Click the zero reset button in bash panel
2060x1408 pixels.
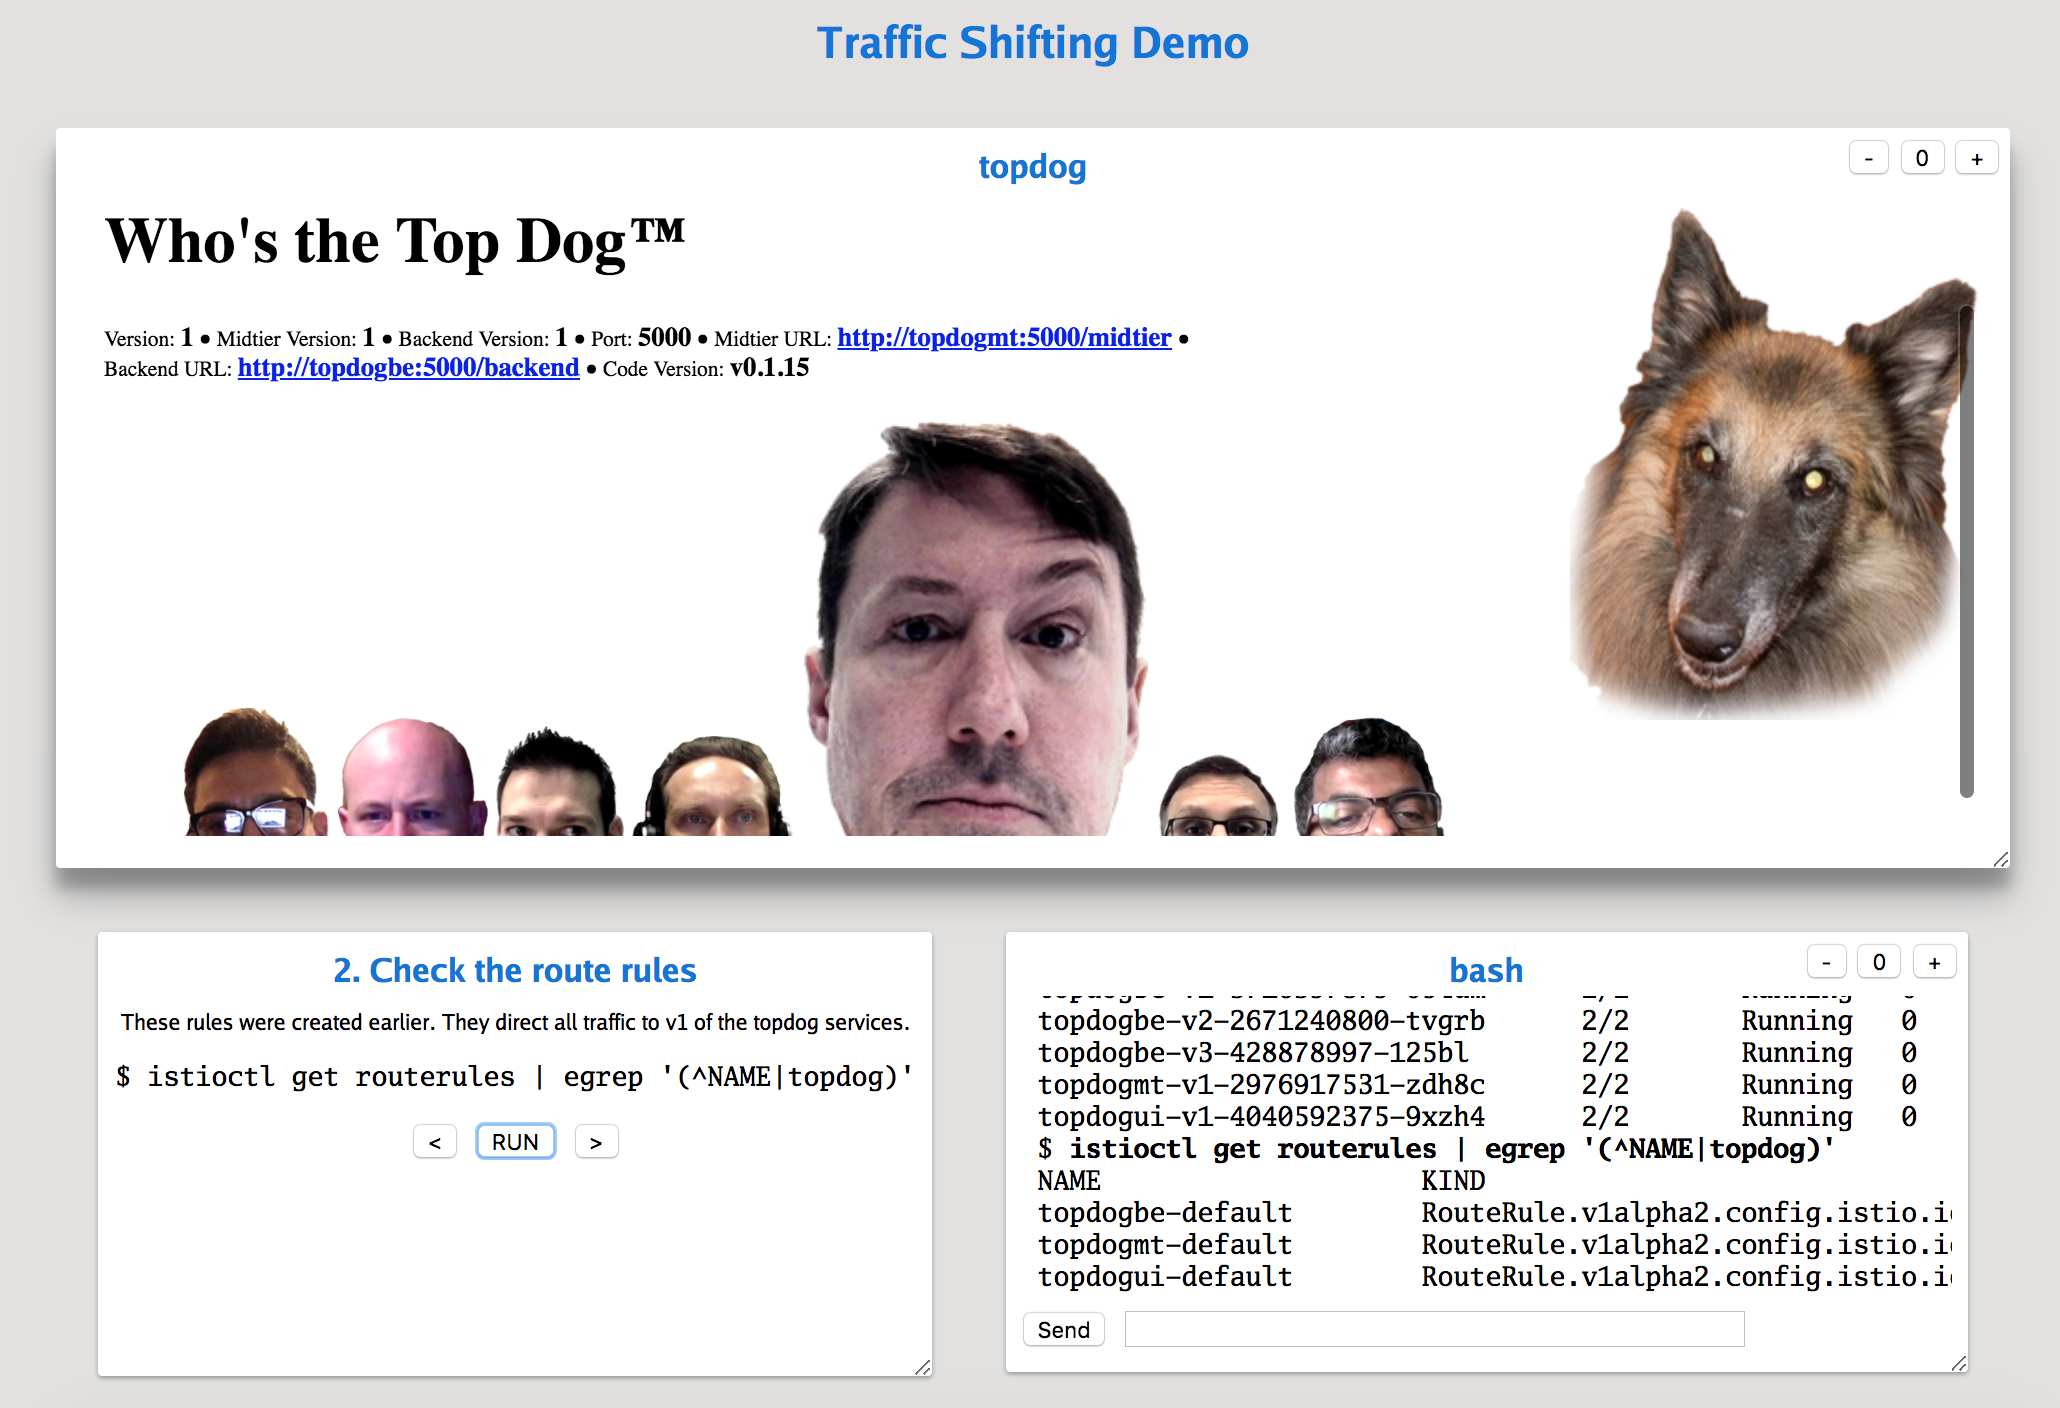[x=1879, y=963]
